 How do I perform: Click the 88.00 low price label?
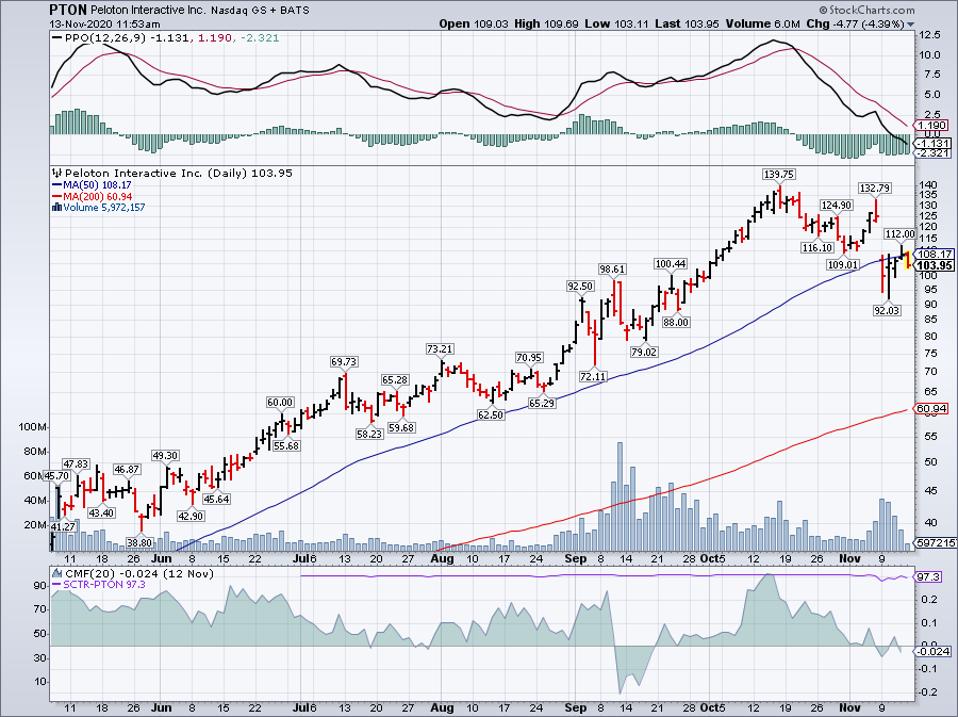point(676,322)
